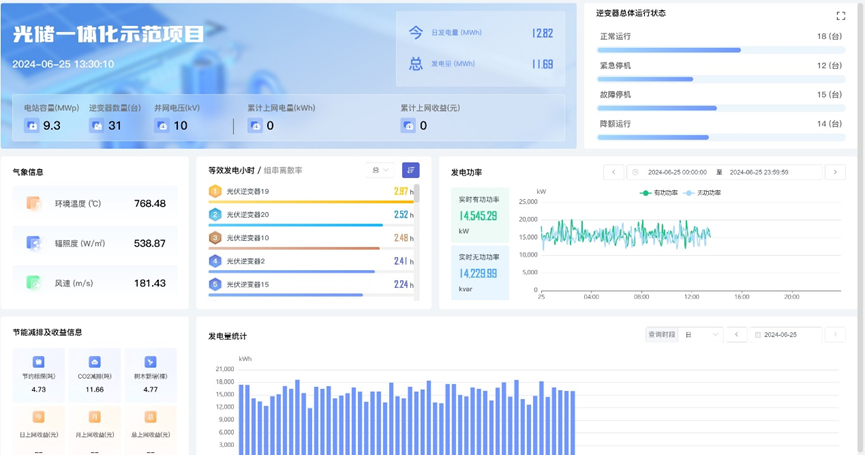This screenshot has height=455, width=865.
Task: Click the 发电功率 start date field
Action: click(x=676, y=172)
